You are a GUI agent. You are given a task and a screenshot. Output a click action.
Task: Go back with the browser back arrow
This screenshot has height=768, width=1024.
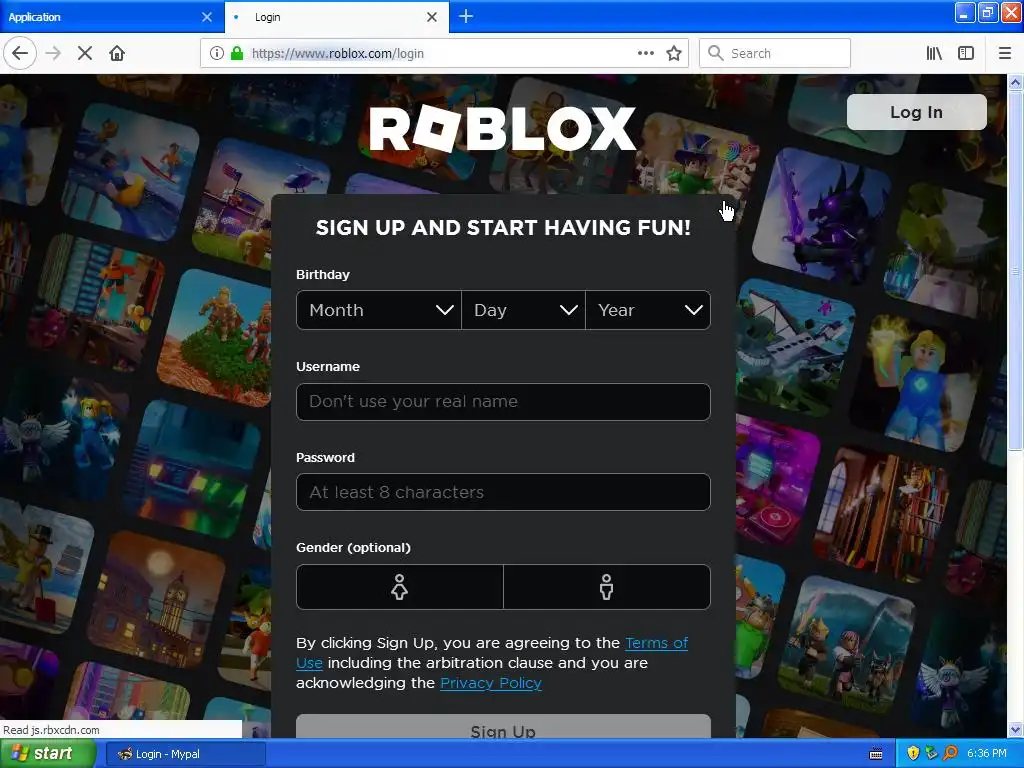(20, 54)
